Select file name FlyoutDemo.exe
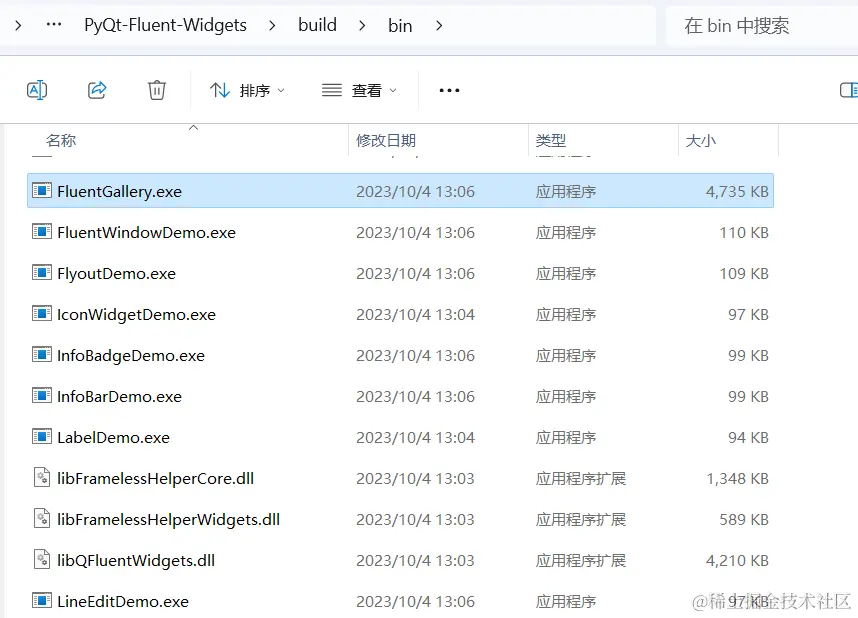The width and height of the screenshot is (858, 618). 117,274
